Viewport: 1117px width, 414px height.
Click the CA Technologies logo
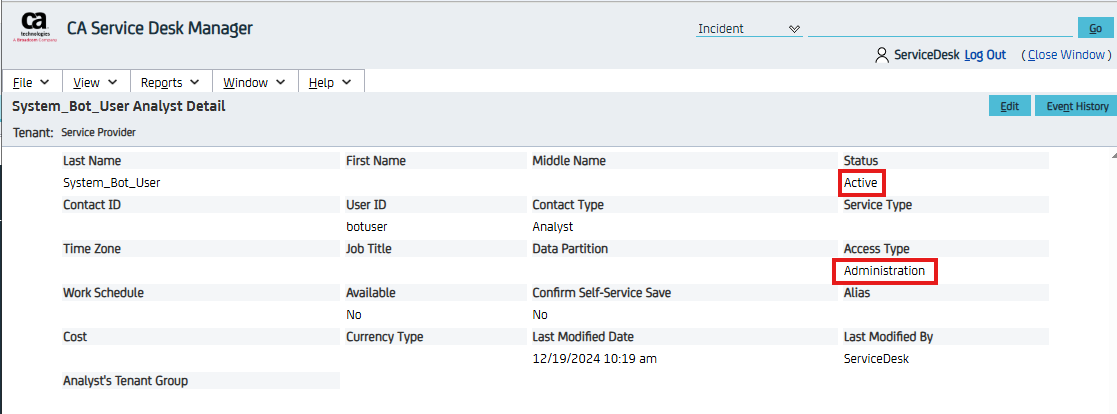click(34, 28)
